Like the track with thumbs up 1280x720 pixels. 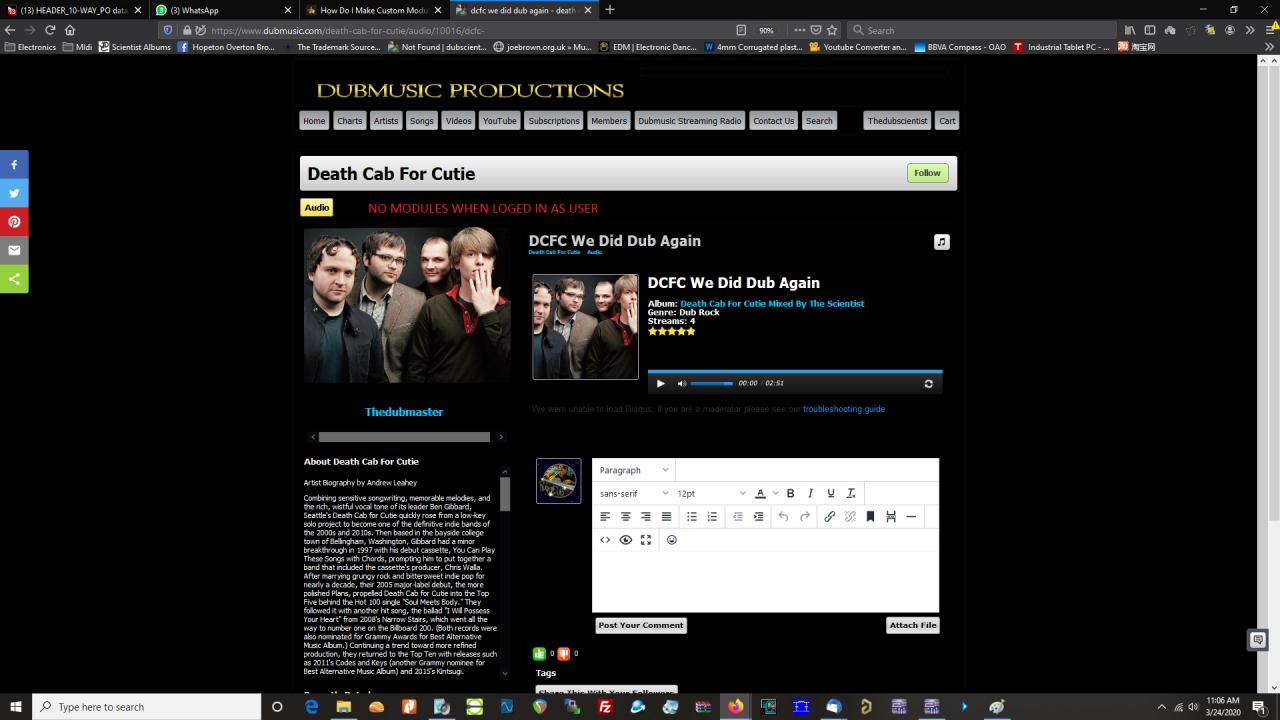pos(540,654)
